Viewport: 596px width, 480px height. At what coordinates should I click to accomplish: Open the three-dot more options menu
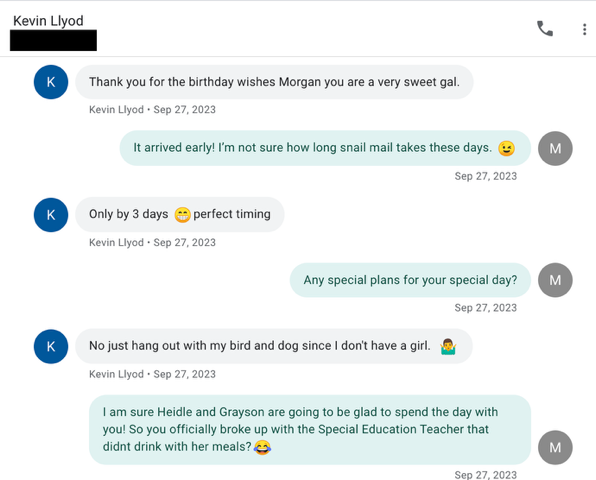pos(584,29)
